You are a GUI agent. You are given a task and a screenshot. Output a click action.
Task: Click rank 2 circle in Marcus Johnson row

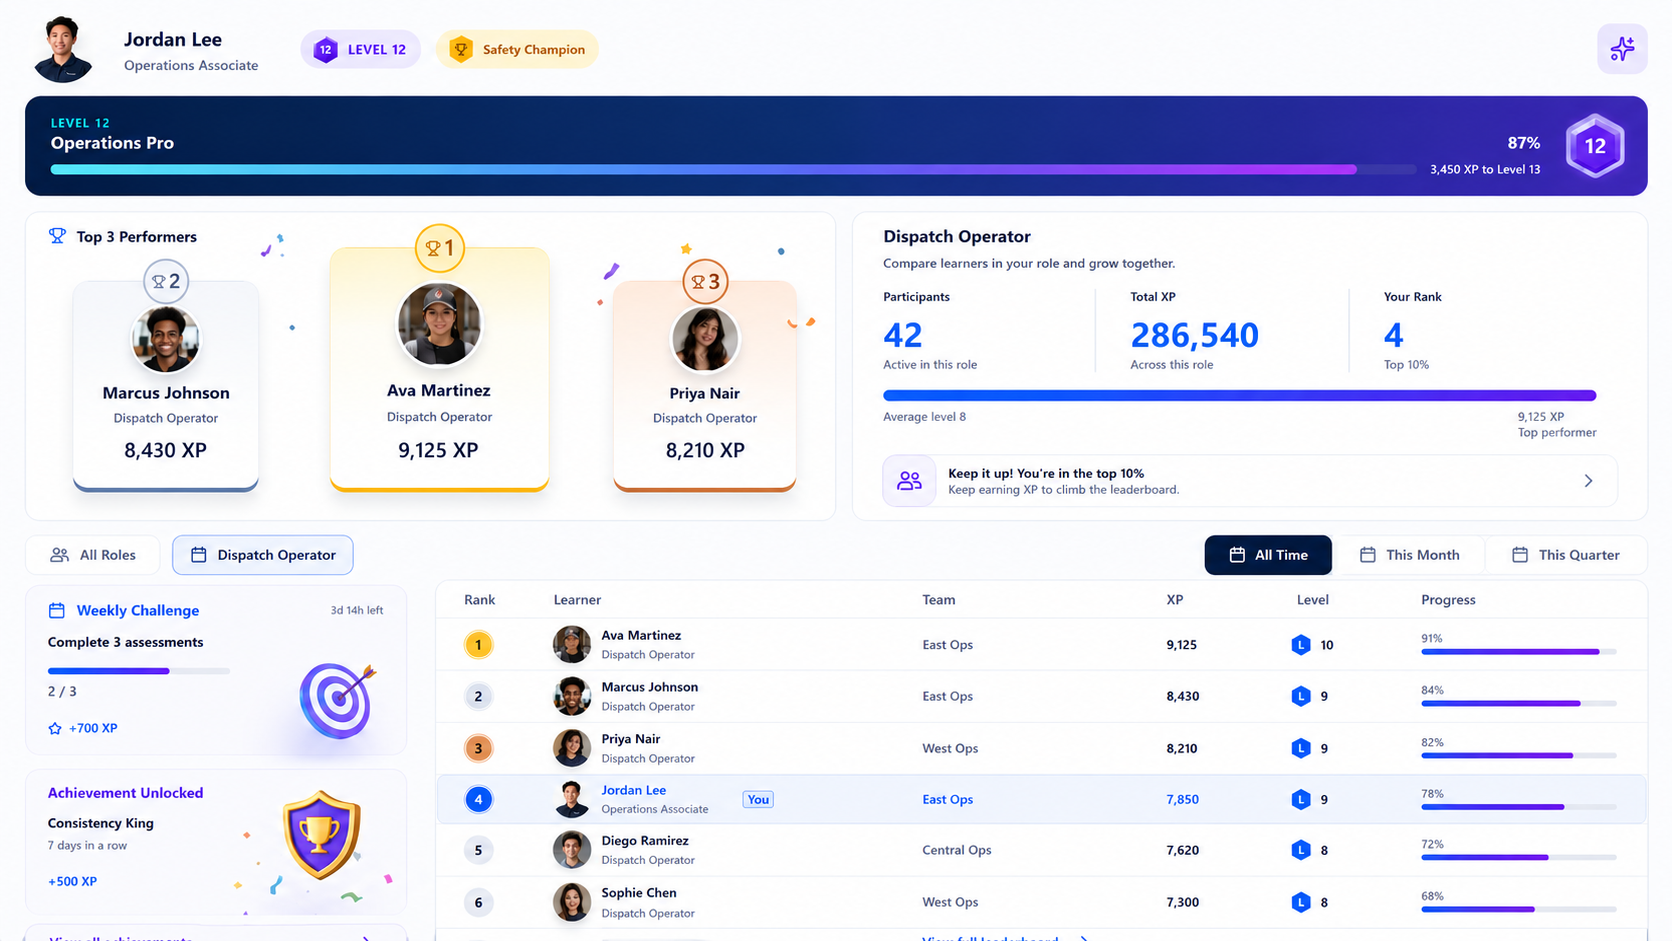[x=478, y=696]
